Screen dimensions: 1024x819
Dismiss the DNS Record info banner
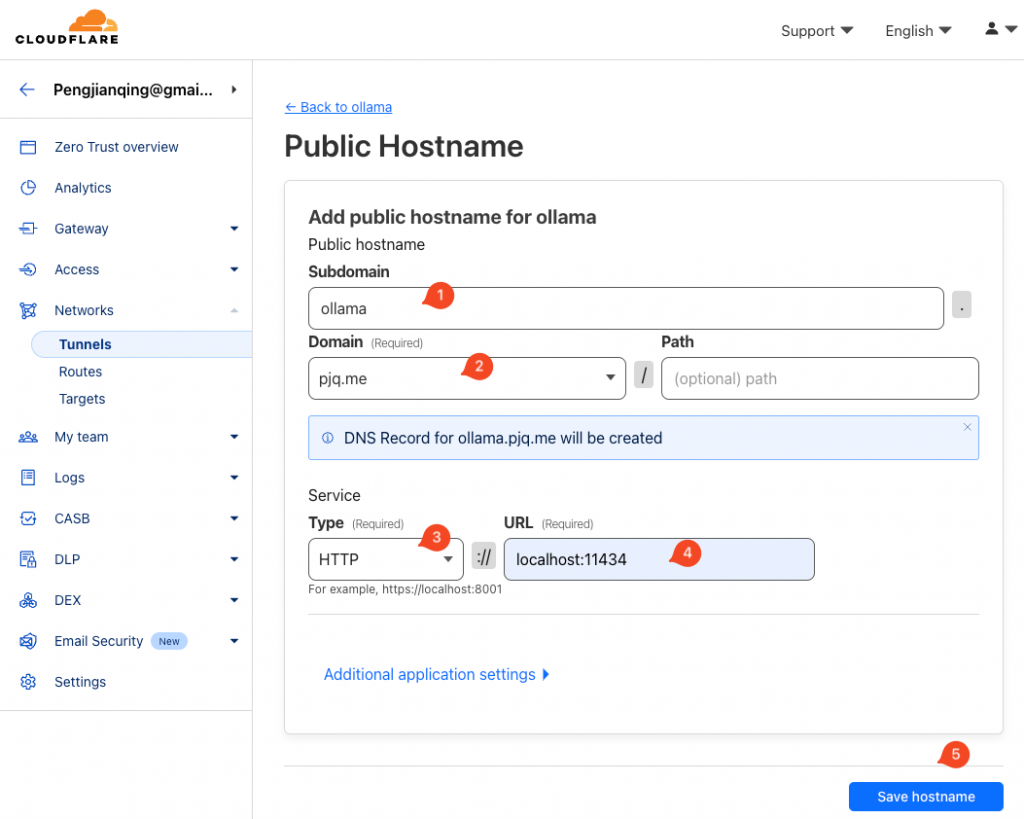click(x=967, y=427)
